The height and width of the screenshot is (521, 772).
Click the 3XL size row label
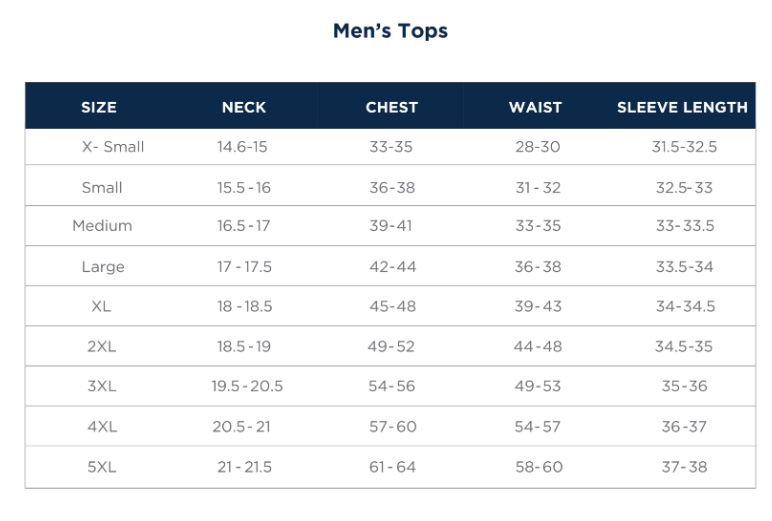tap(102, 386)
